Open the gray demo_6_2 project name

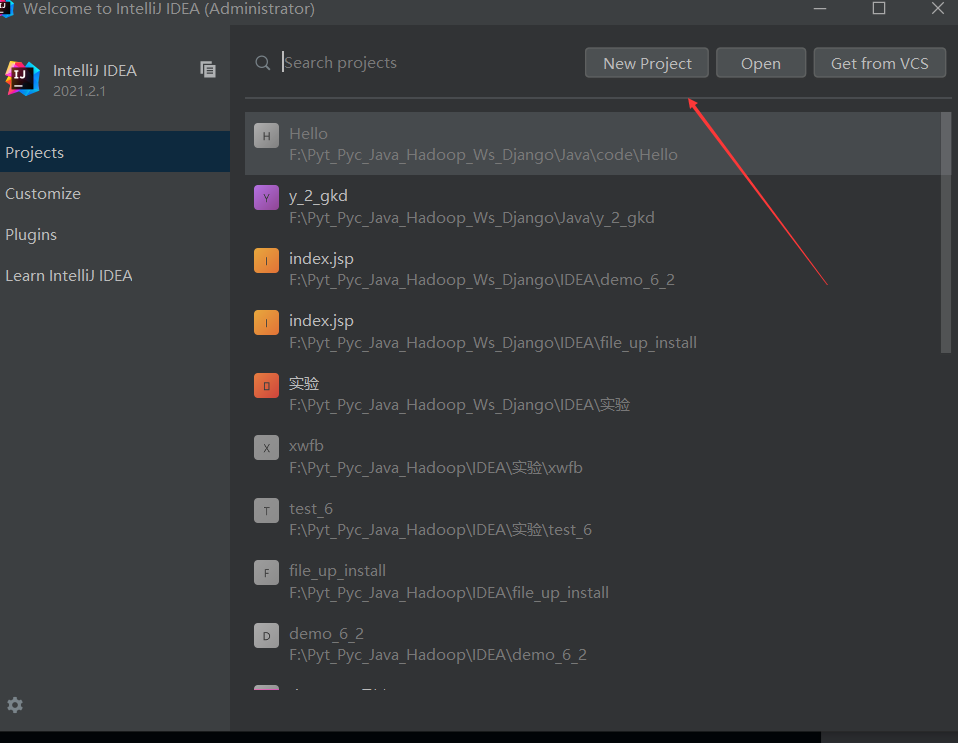pyautogui.click(x=326, y=634)
